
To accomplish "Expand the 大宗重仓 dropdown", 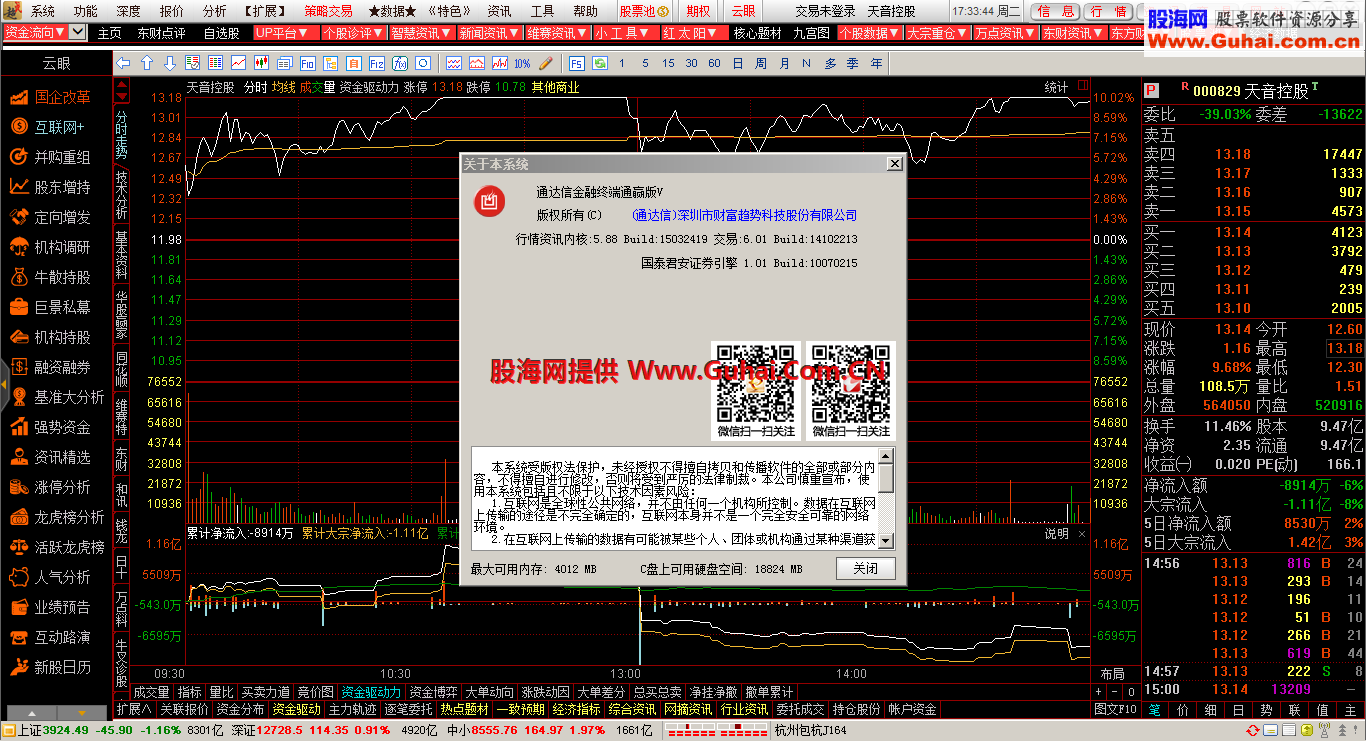I will pyautogui.click(x=938, y=32).
